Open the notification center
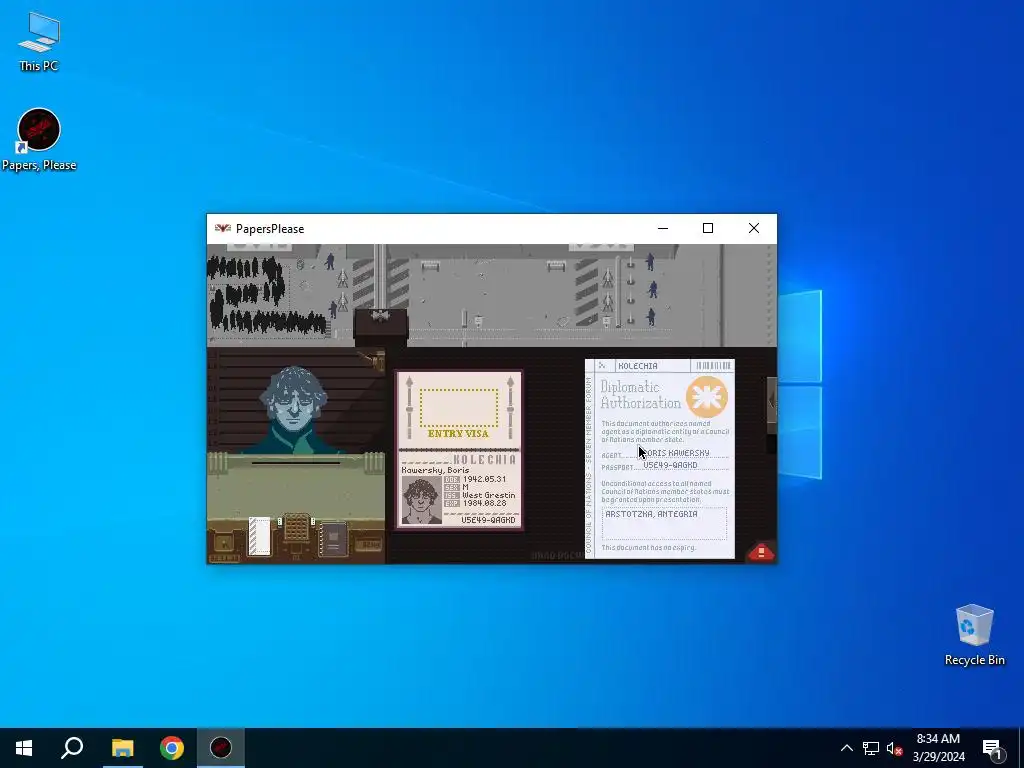Image resolution: width=1024 pixels, height=768 pixels. [992, 748]
